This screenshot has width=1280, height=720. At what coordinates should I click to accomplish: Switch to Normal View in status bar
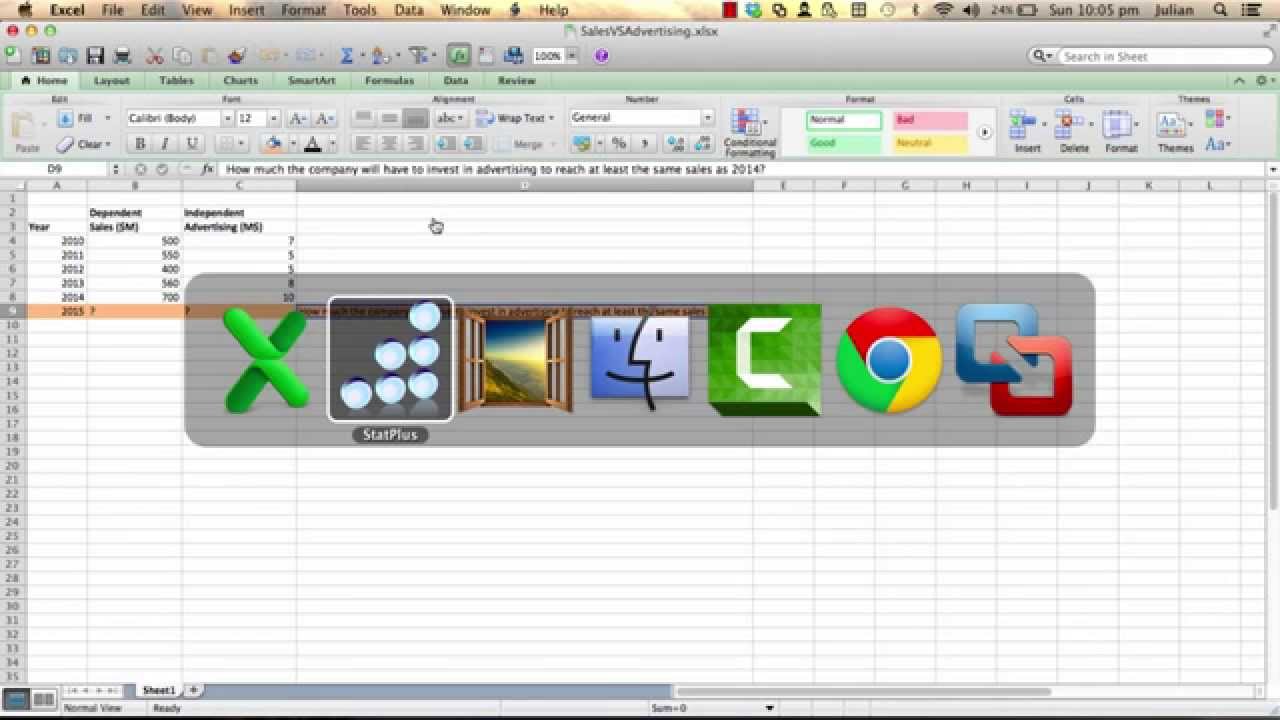pos(16,699)
